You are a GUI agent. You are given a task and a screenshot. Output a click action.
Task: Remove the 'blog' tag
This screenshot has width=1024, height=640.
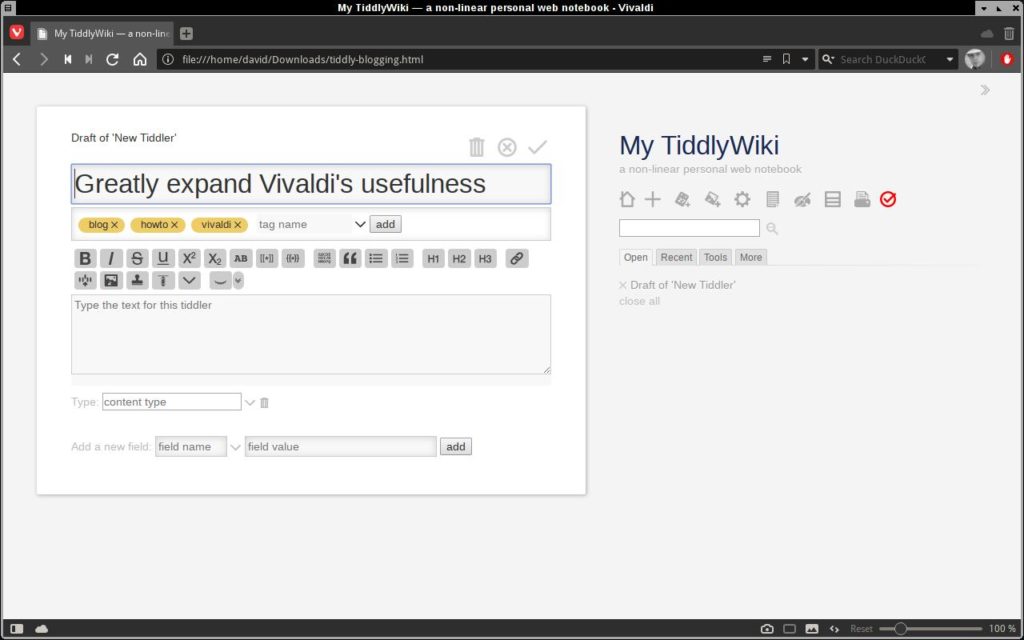[x=114, y=225]
